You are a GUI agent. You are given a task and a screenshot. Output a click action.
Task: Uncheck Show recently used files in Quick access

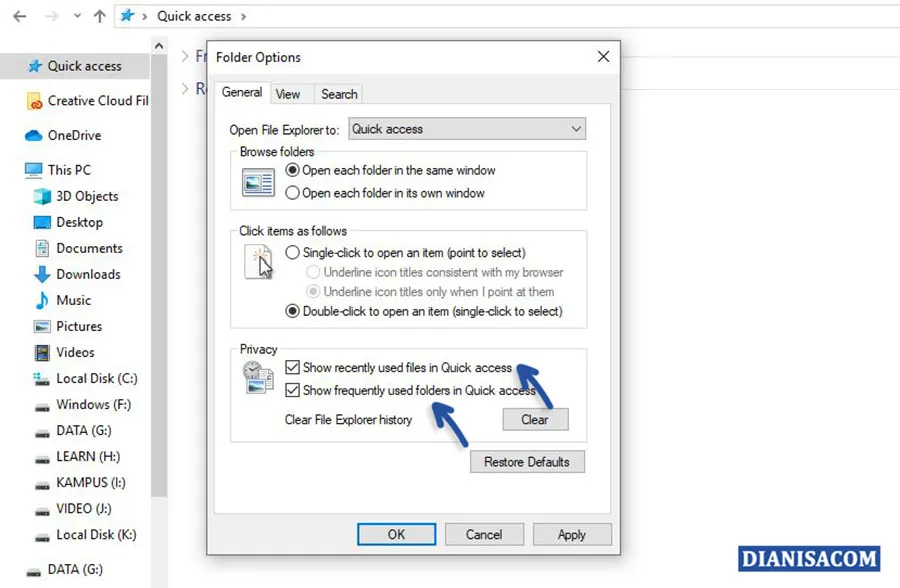[x=293, y=368]
